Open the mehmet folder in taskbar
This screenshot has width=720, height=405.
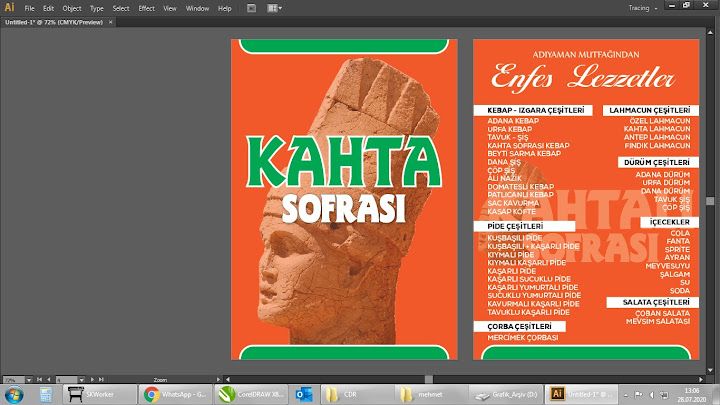(x=432, y=394)
